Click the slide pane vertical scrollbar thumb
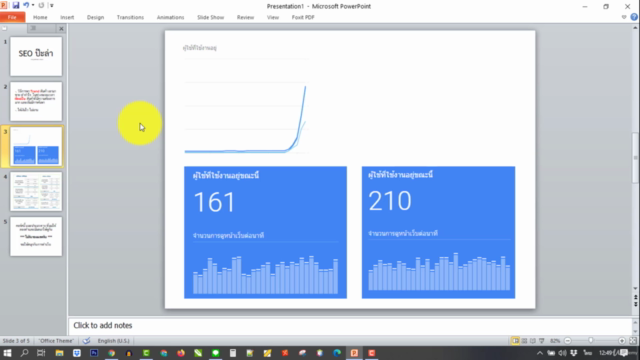640x360 pixels. pyautogui.click(x=635, y=158)
